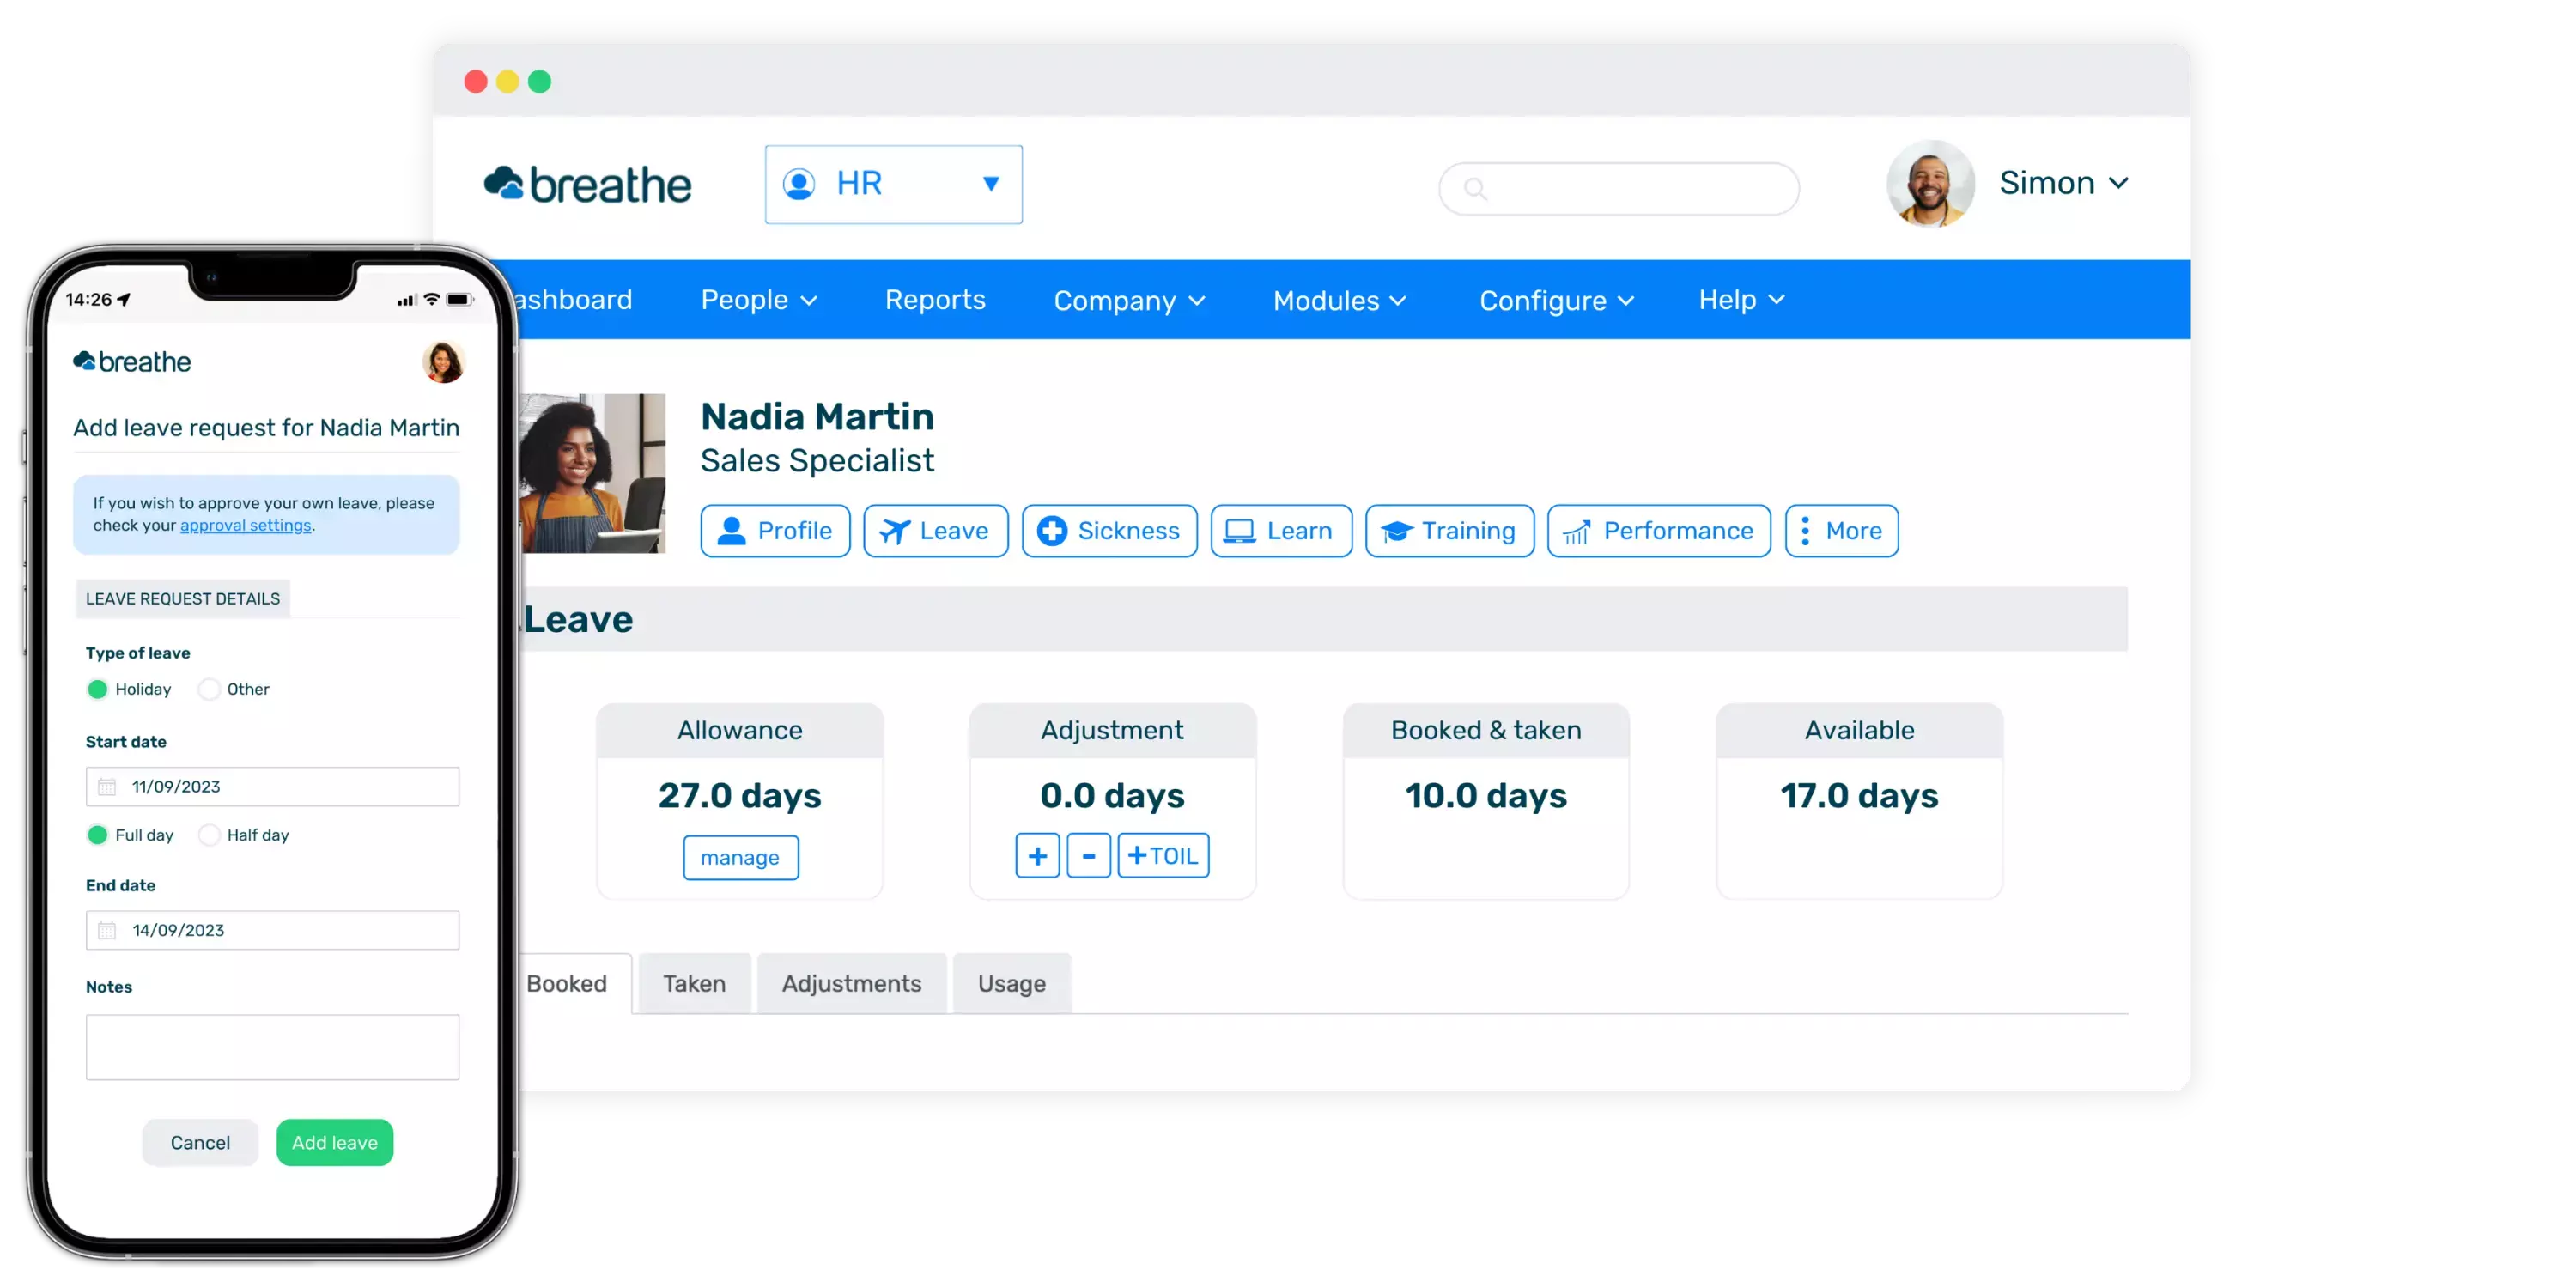Tap the signal strength icon on phone

click(405, 300)
